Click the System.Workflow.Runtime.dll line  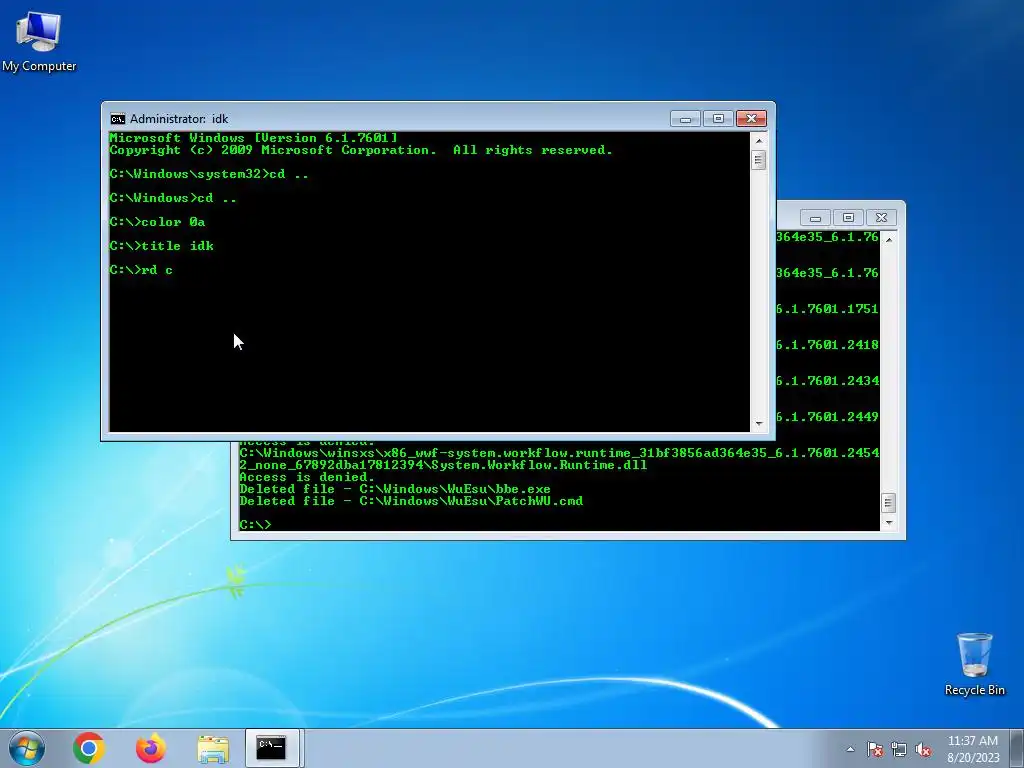click(x=443, y=465)
